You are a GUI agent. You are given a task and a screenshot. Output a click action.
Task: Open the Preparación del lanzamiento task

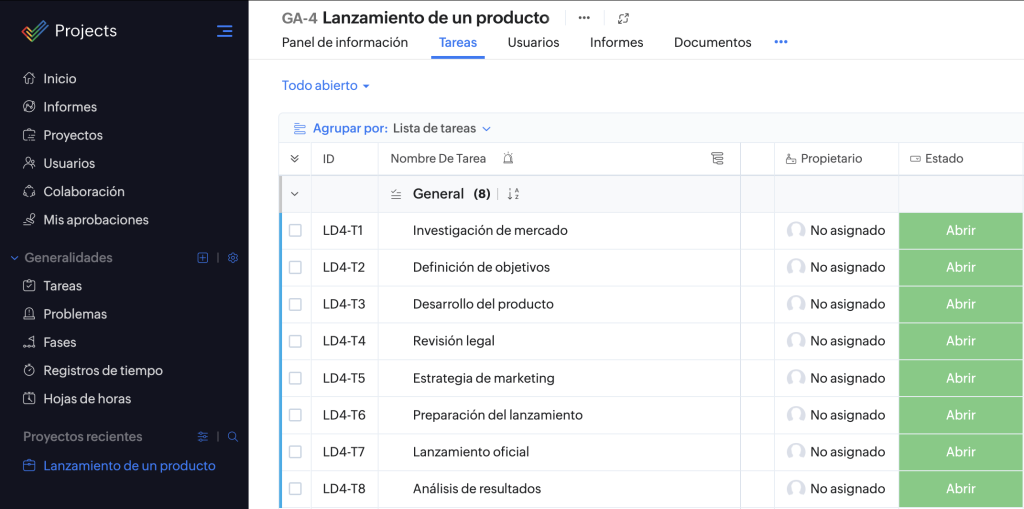pyautogui.click(x=498, y=415)
